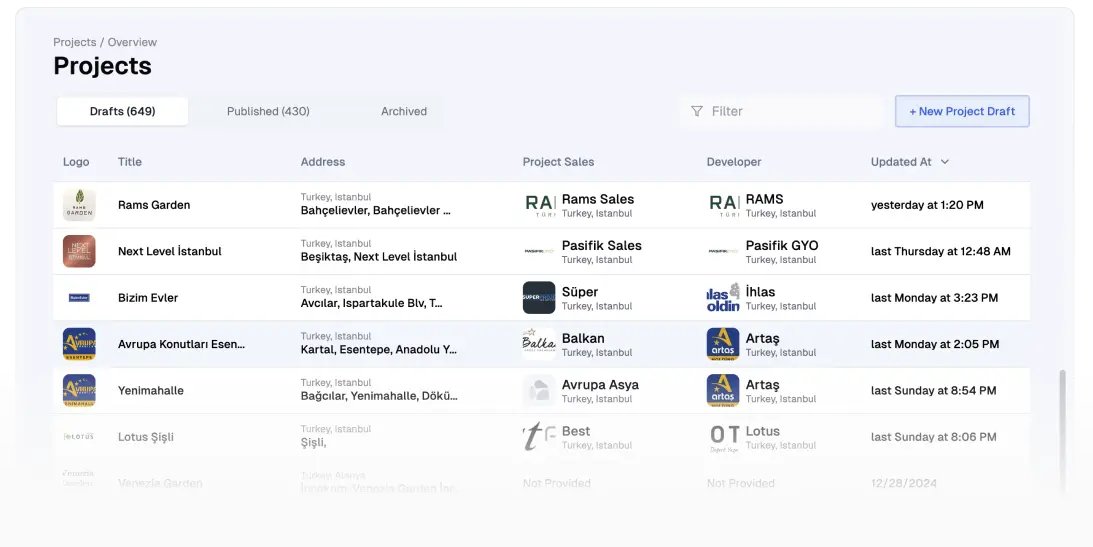Viewport: 1093px width, 547px height.
Task: Select the Bizim Evler title
Action: [148, 298]
